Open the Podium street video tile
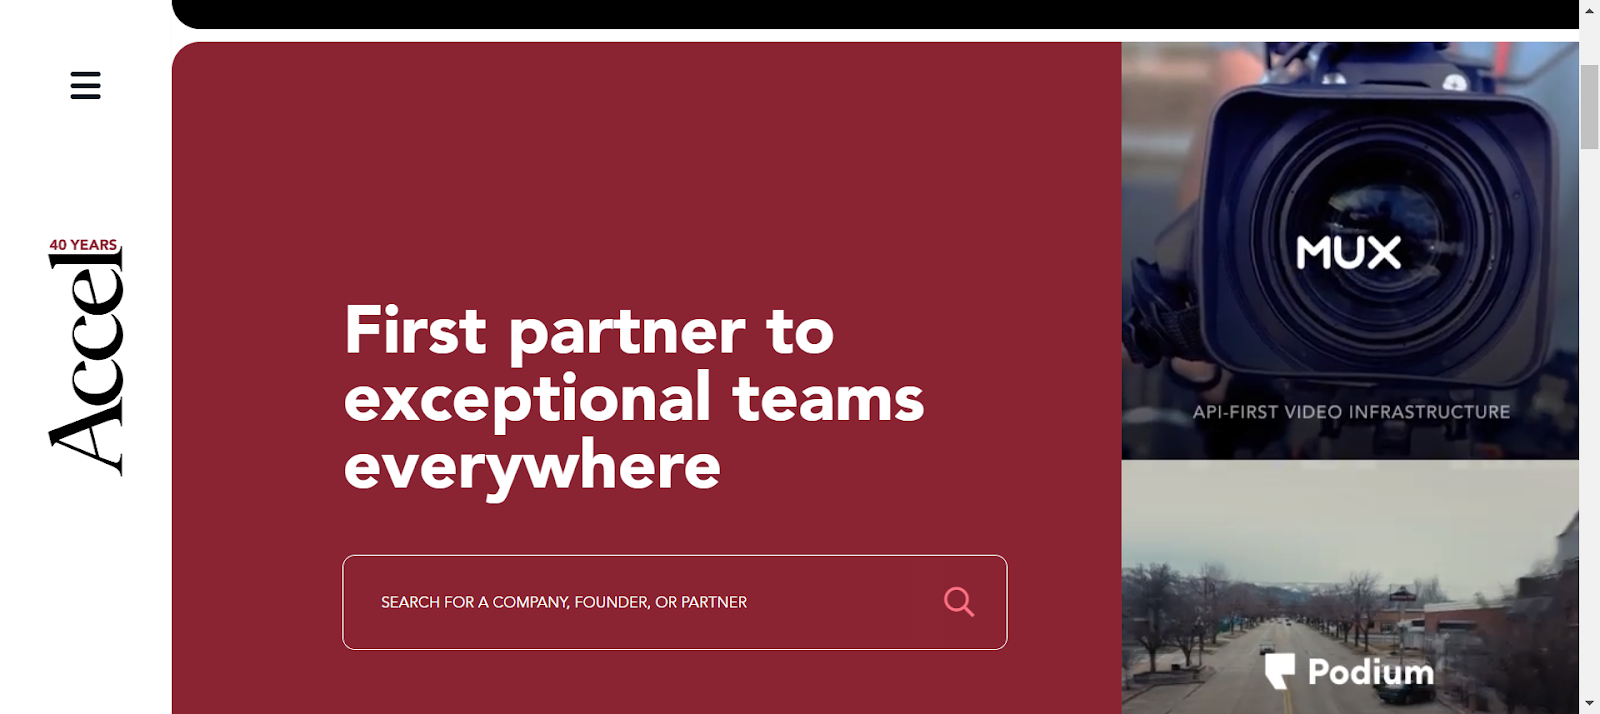The width and height of the screenshot is (1600, 714). (1350, 588)
